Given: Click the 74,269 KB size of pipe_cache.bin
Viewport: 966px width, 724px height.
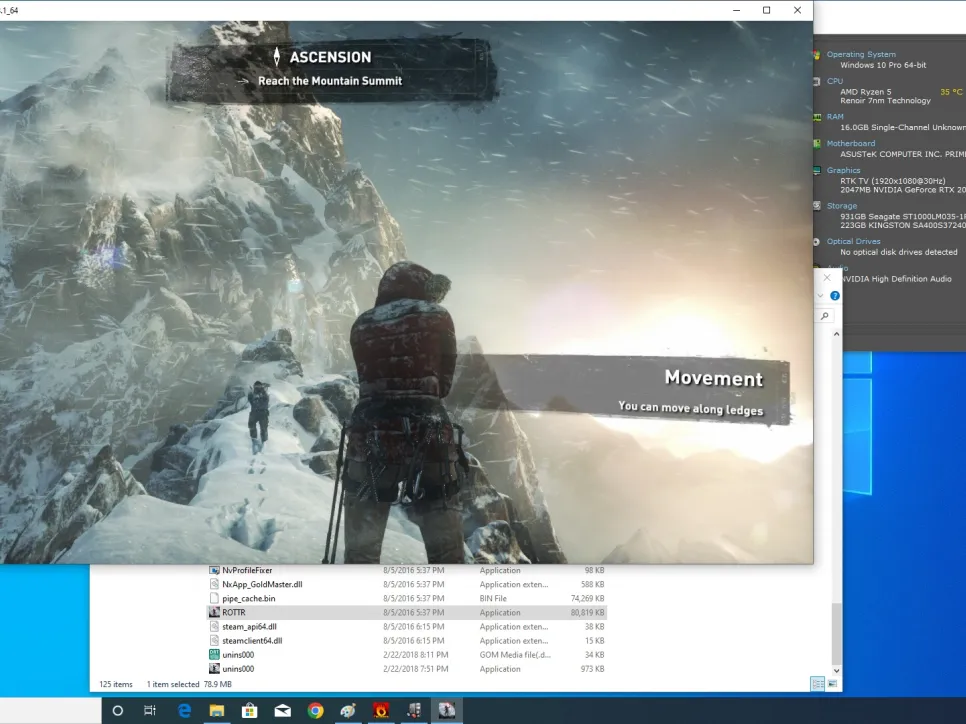Looking at the screenshot, I should coord(587,598).
